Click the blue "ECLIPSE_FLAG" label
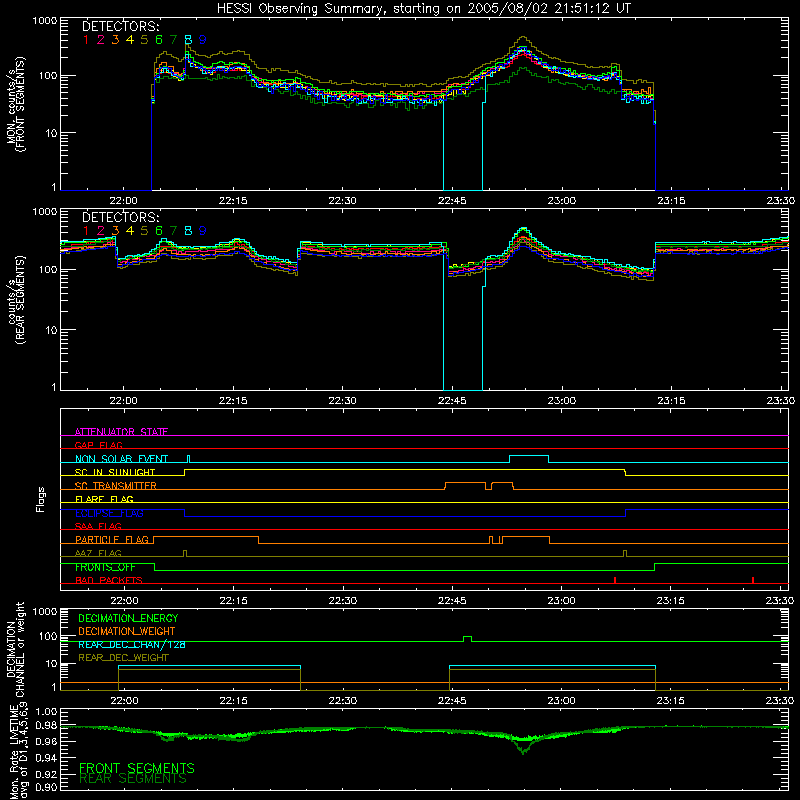This screenshot has width=800, height=800. [x=109, y=513]
